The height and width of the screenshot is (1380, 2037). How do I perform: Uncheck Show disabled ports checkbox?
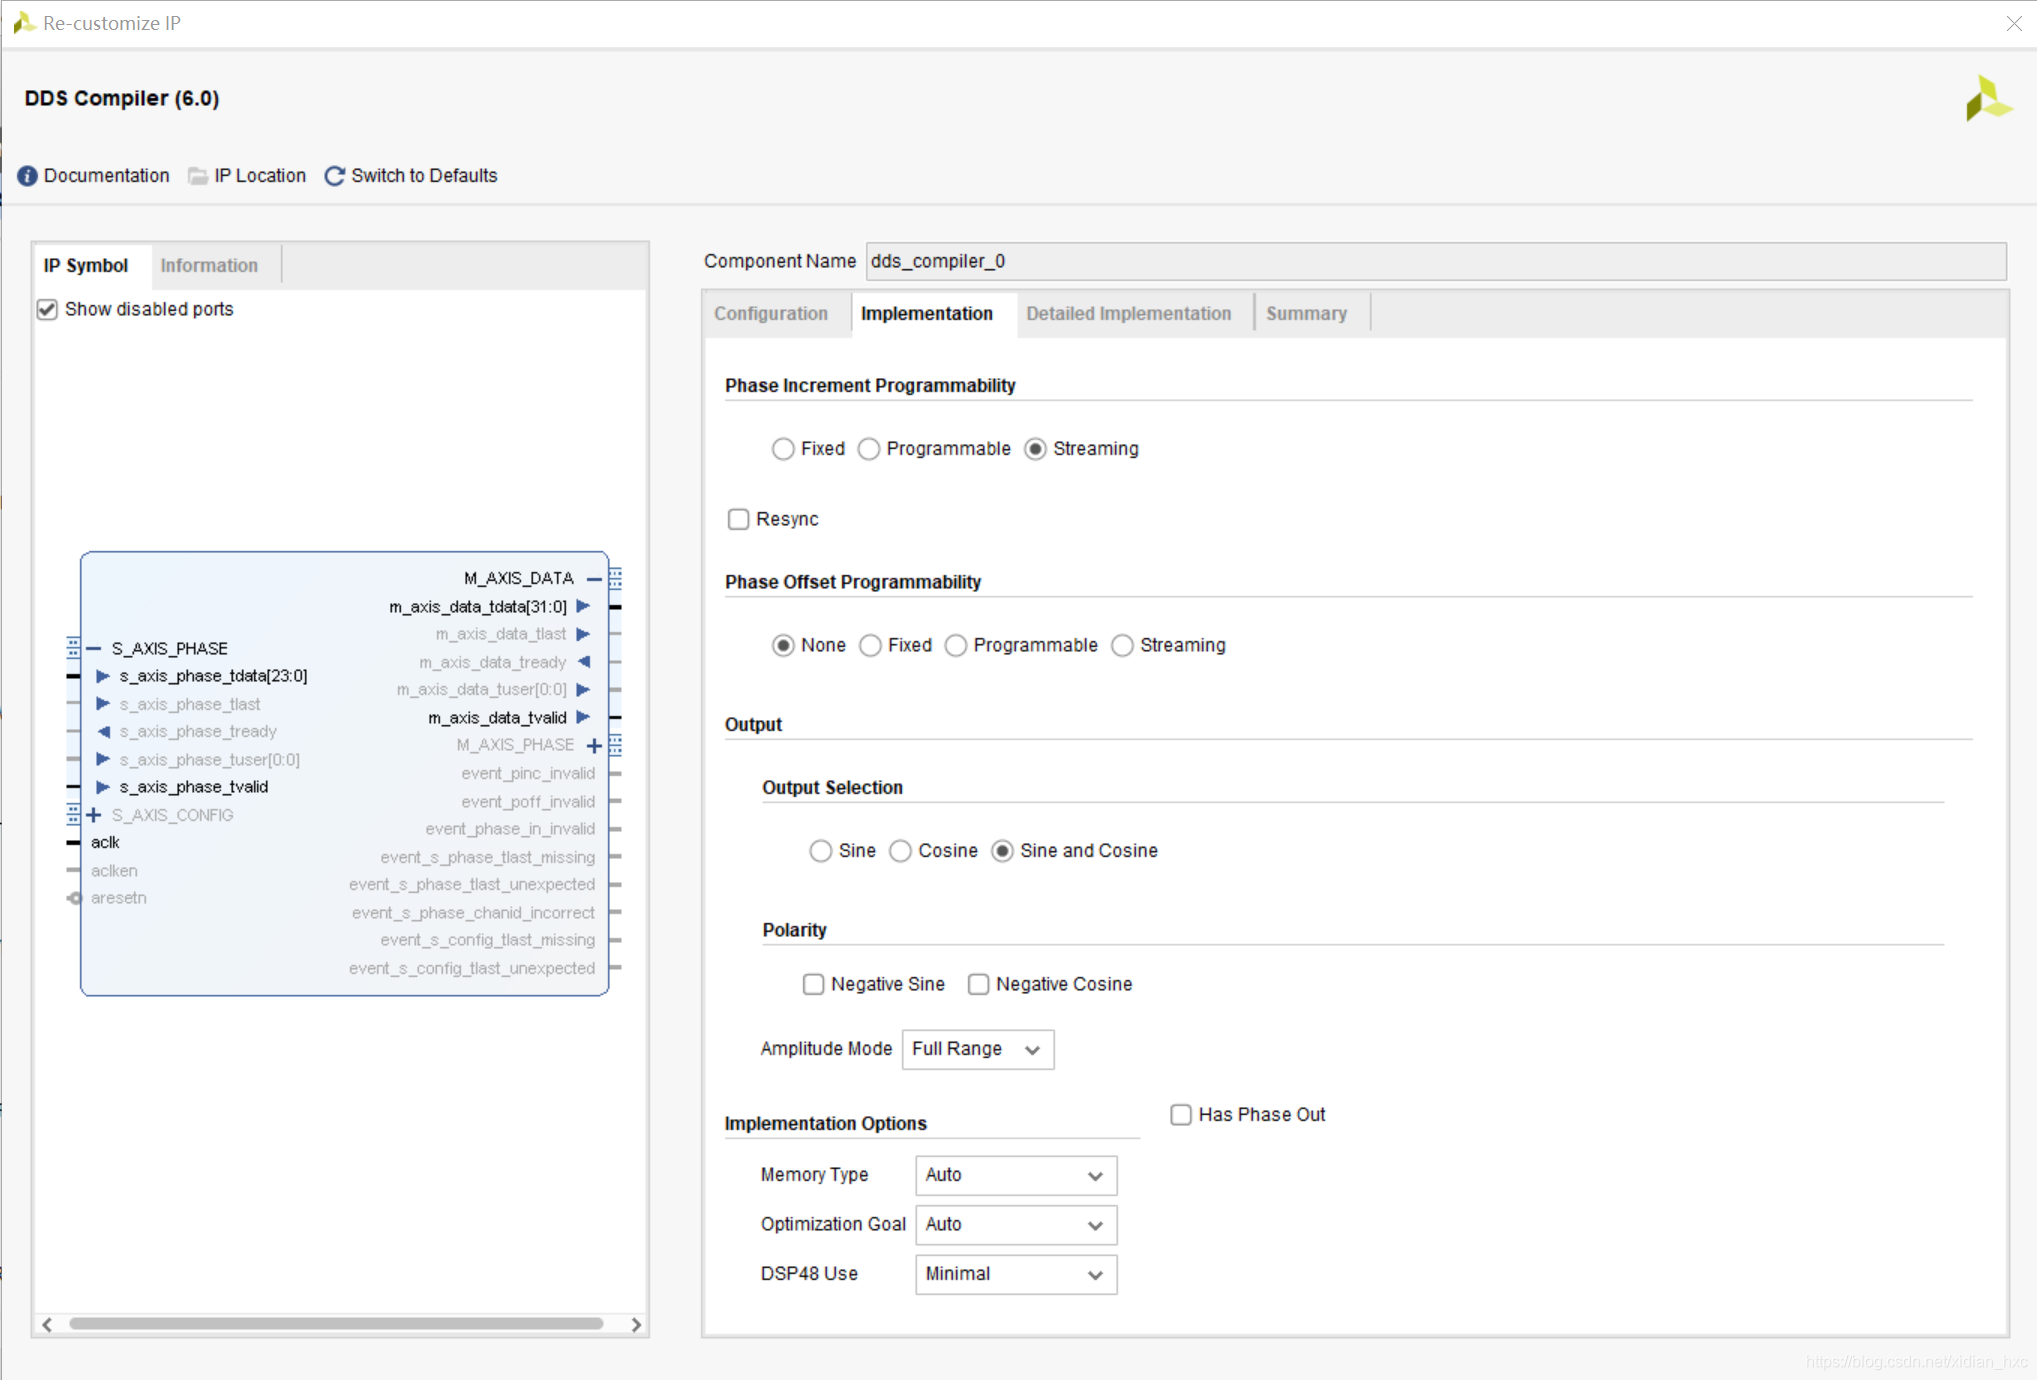[47, 309]
